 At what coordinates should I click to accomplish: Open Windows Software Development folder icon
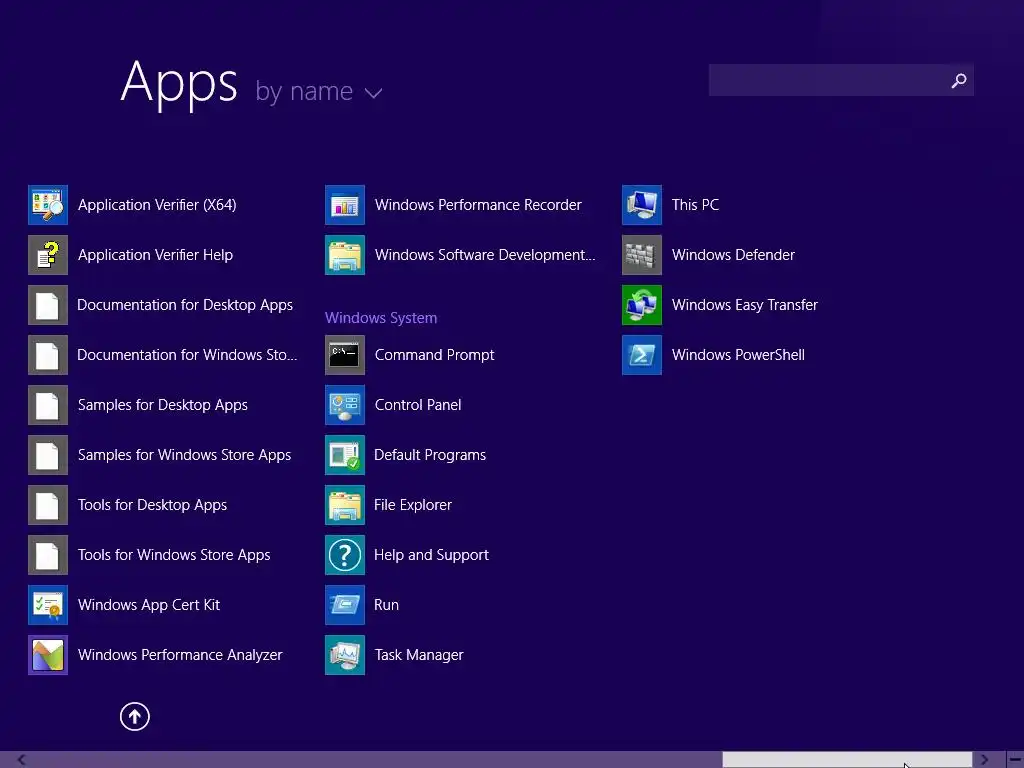(x=345, y=255)
